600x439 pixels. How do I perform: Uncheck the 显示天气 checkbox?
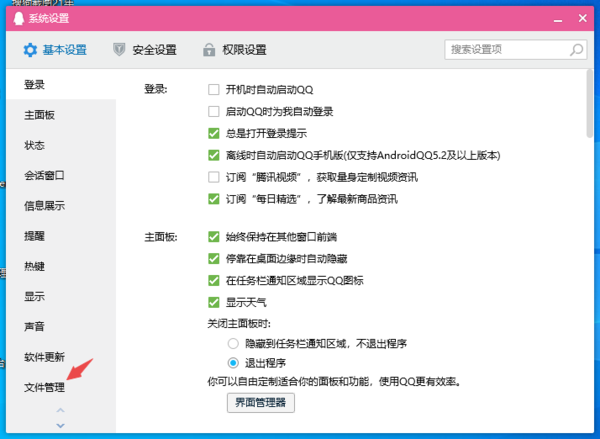(214, 302)
